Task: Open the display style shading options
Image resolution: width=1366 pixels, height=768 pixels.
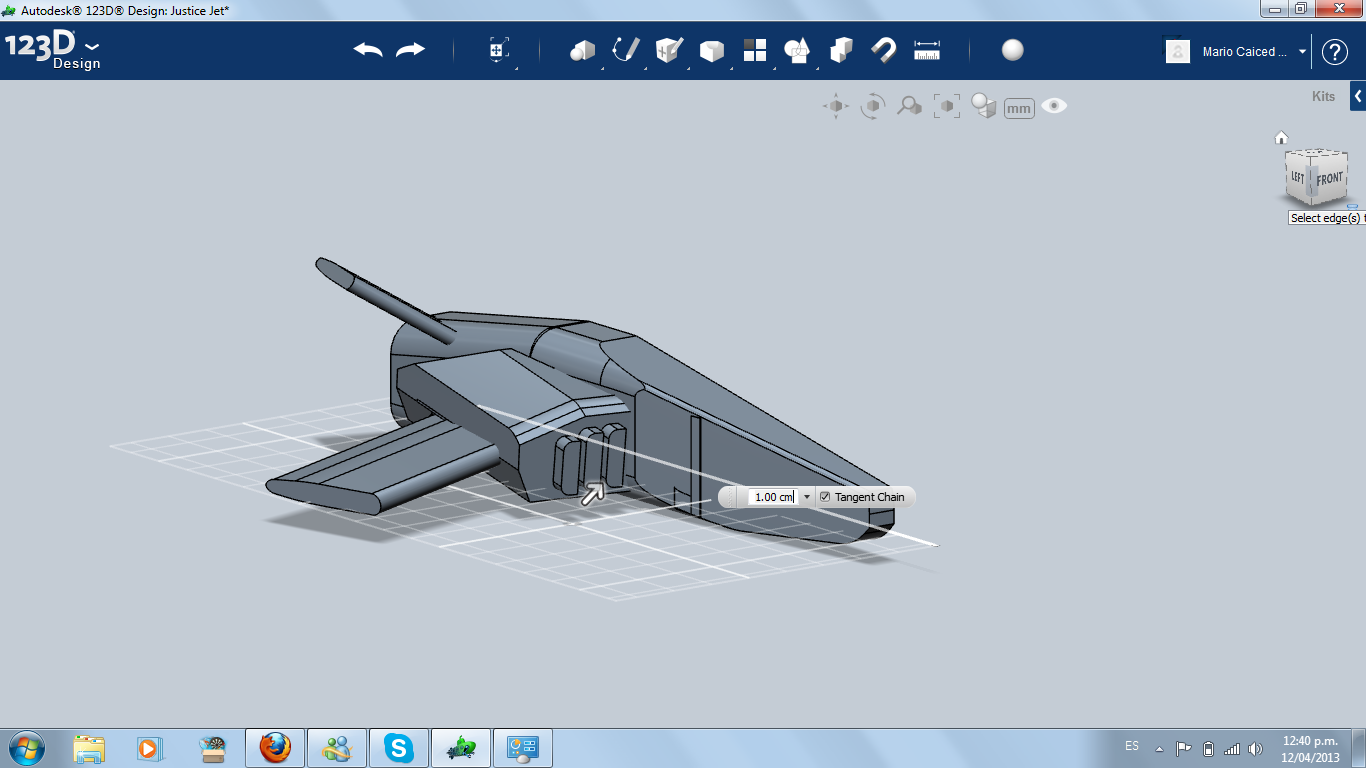Action: [x=984, y=106]
